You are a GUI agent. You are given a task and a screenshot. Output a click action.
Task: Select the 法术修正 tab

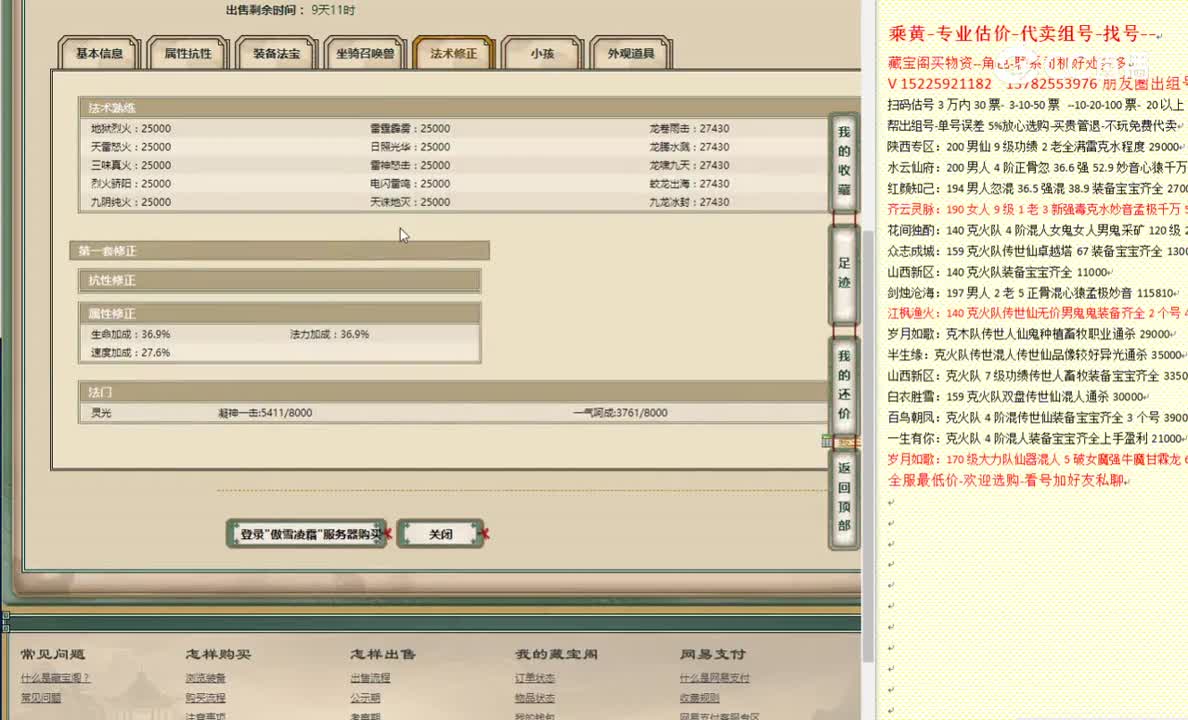point(454,53)
